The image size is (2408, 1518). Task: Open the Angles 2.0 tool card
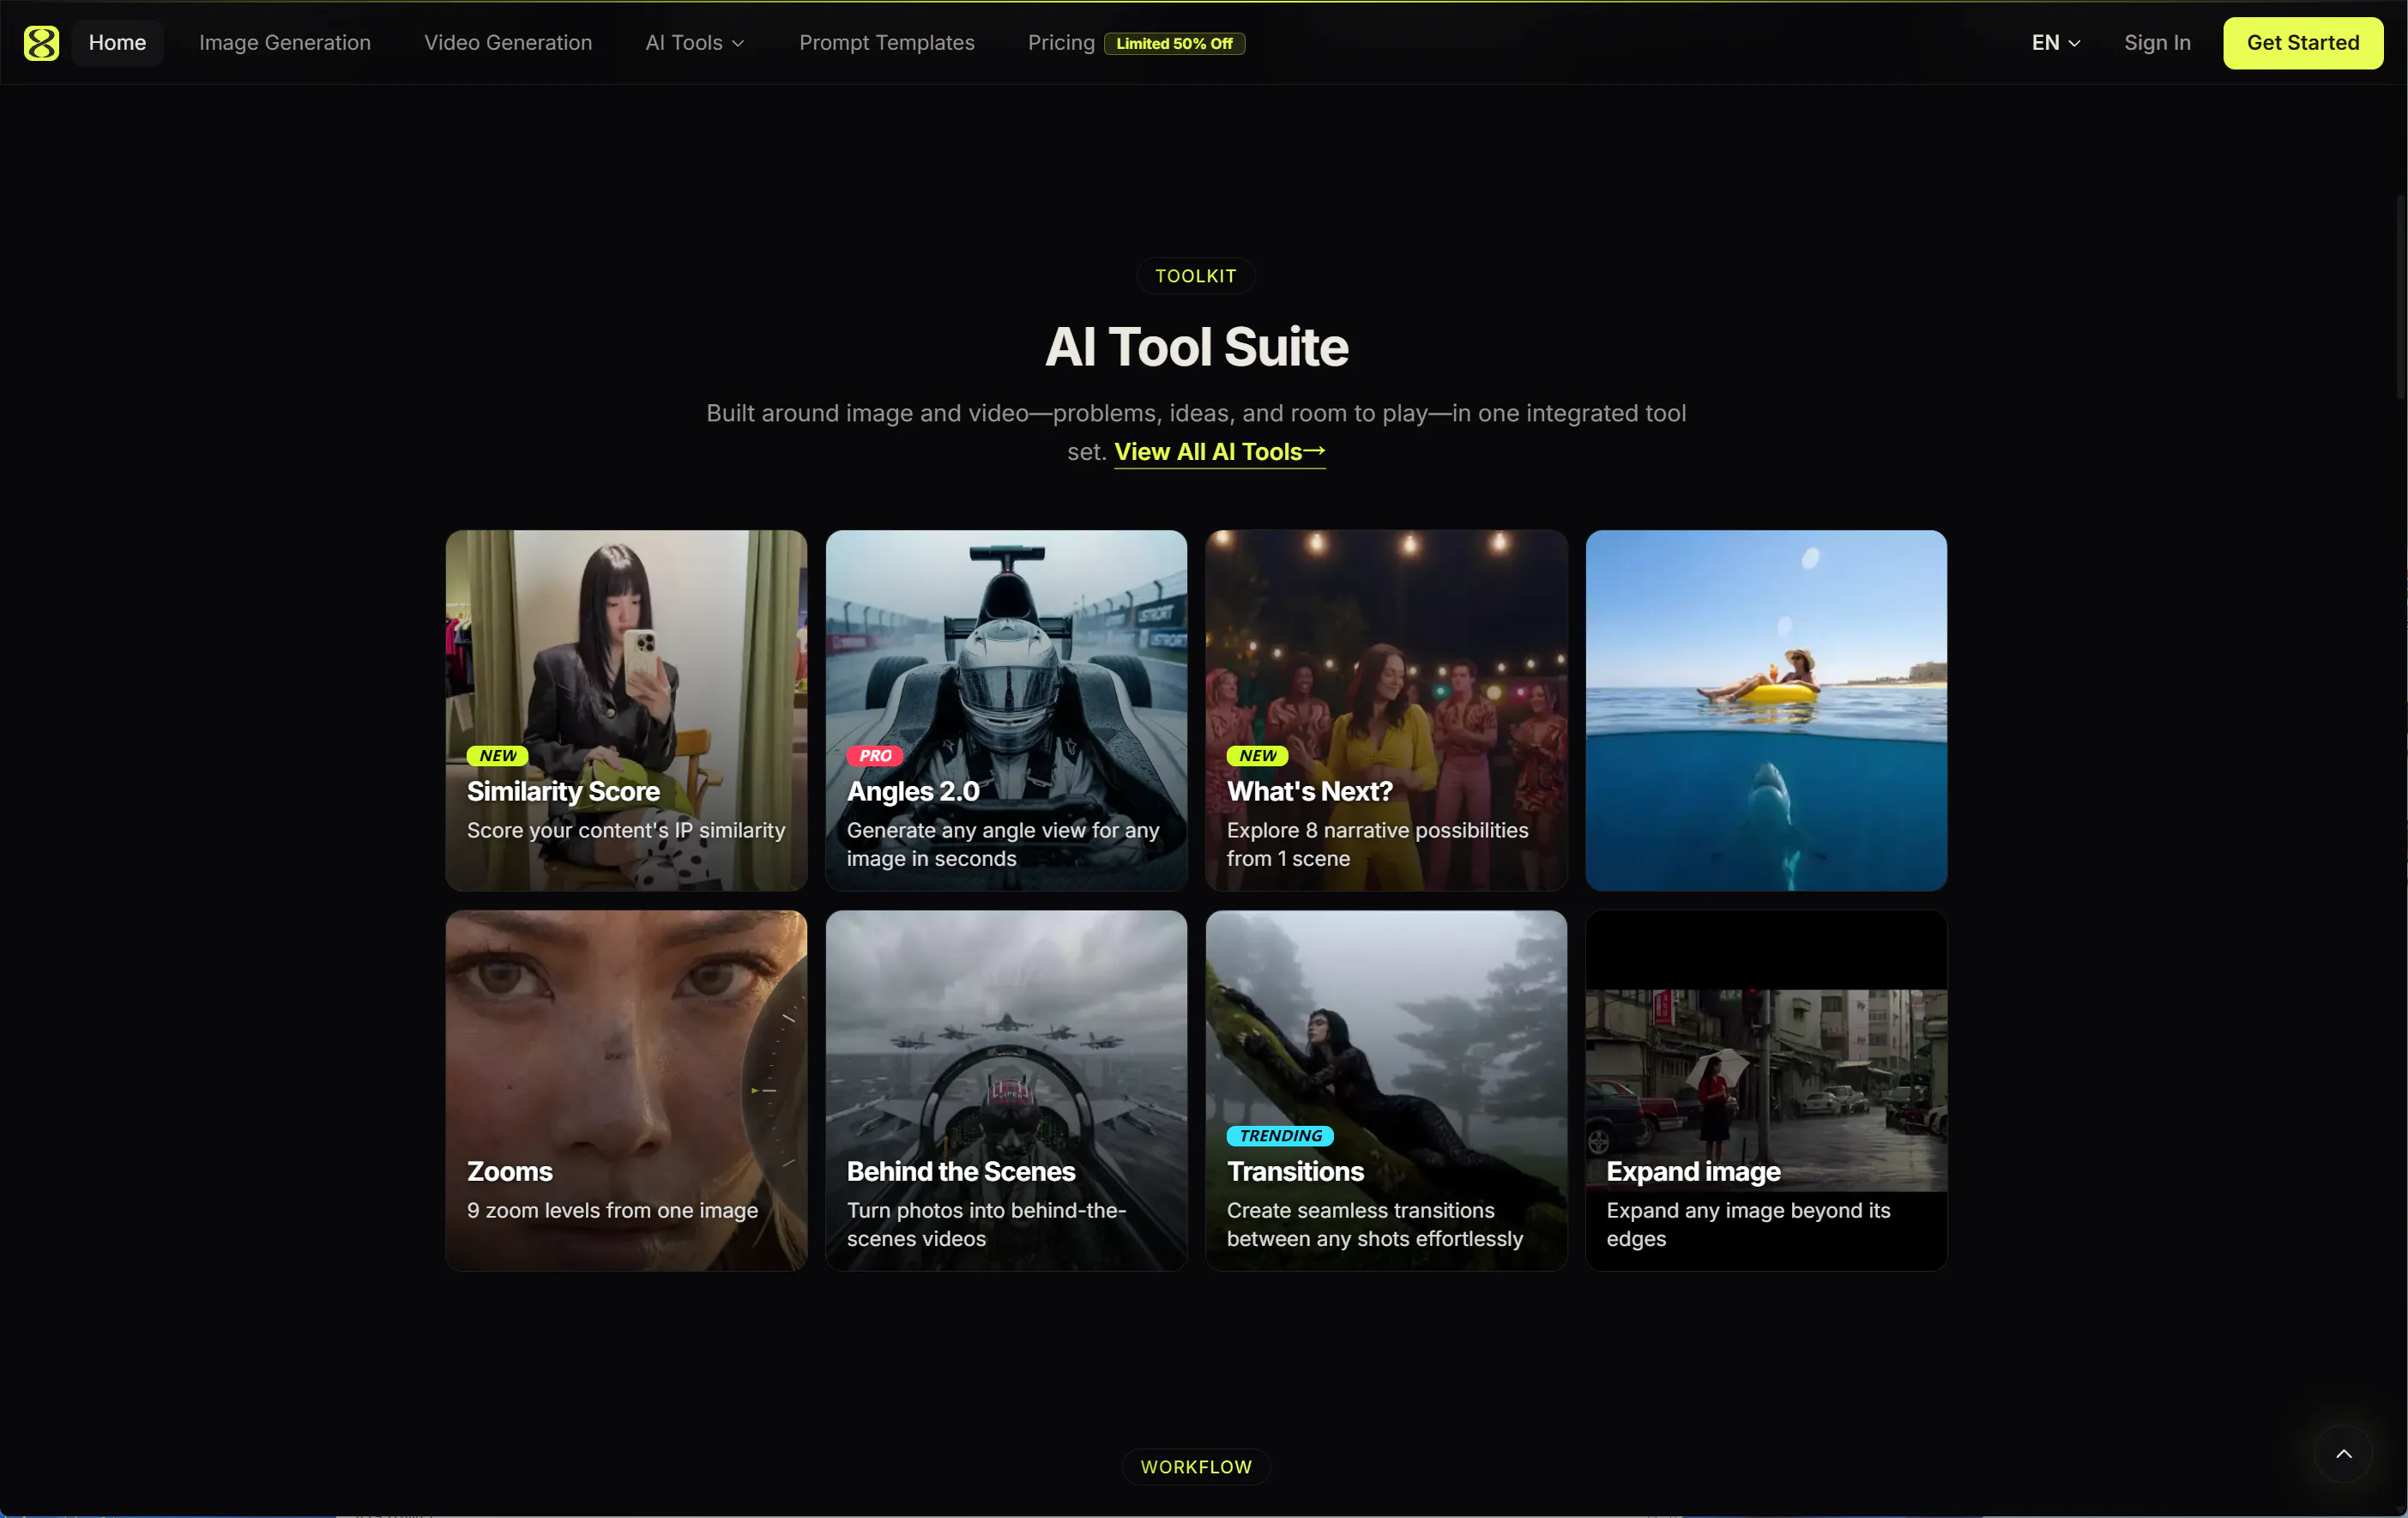click(1006, 711)
